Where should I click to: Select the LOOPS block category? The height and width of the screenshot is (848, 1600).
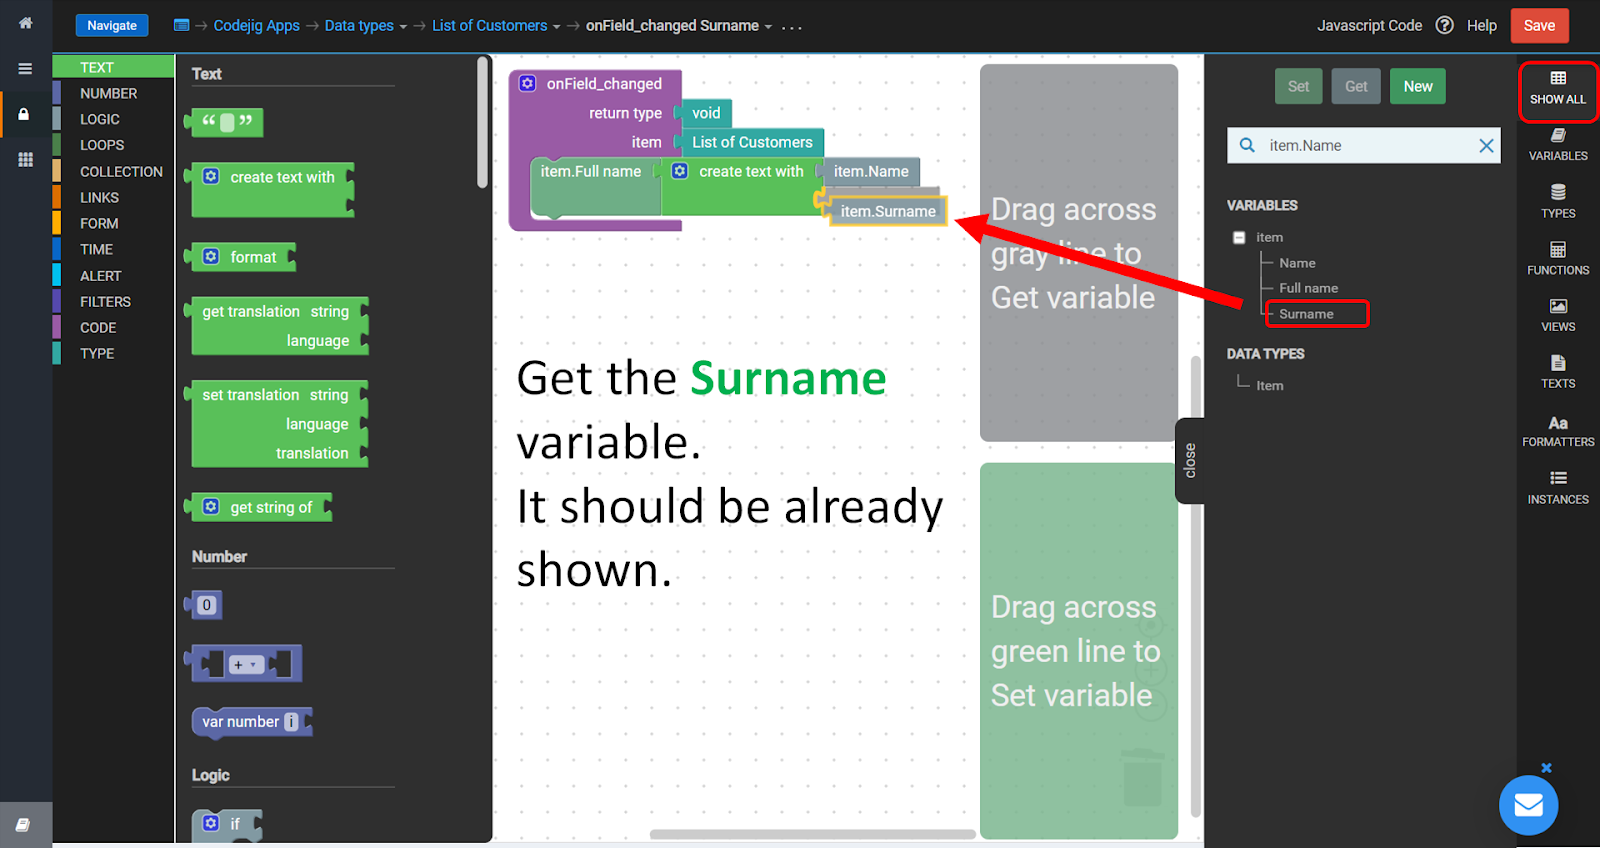[113, 145]
